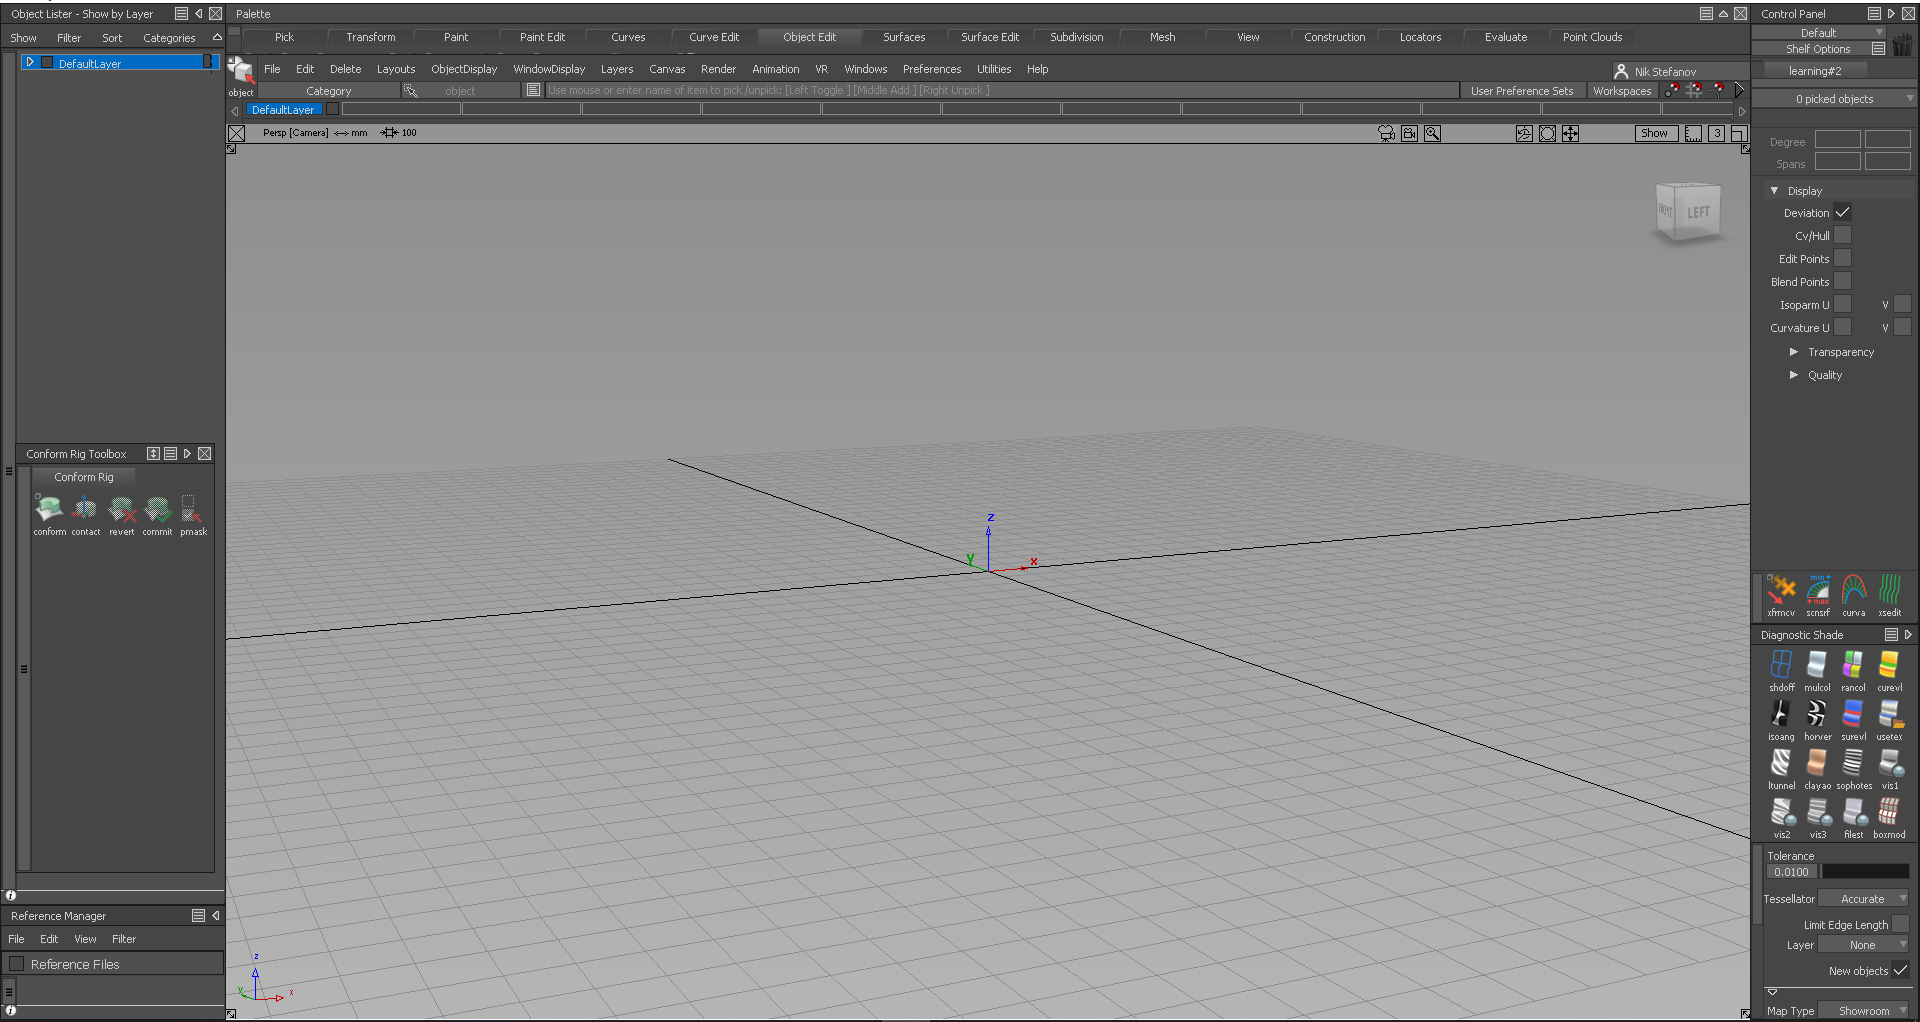Click the usetex diagnostic shade icon
The height and width of the screenshot is (1022, 1920).
point(1889,716)
